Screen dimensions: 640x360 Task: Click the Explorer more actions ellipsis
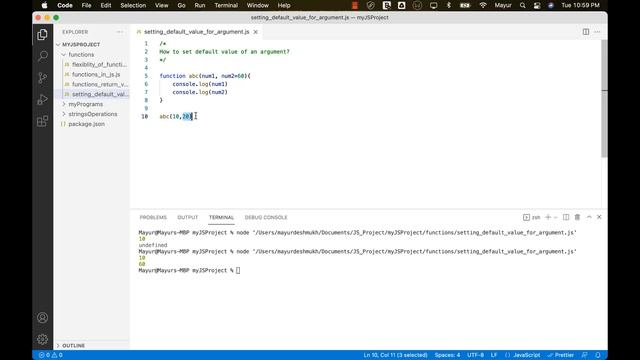click(x=120, y=32)
